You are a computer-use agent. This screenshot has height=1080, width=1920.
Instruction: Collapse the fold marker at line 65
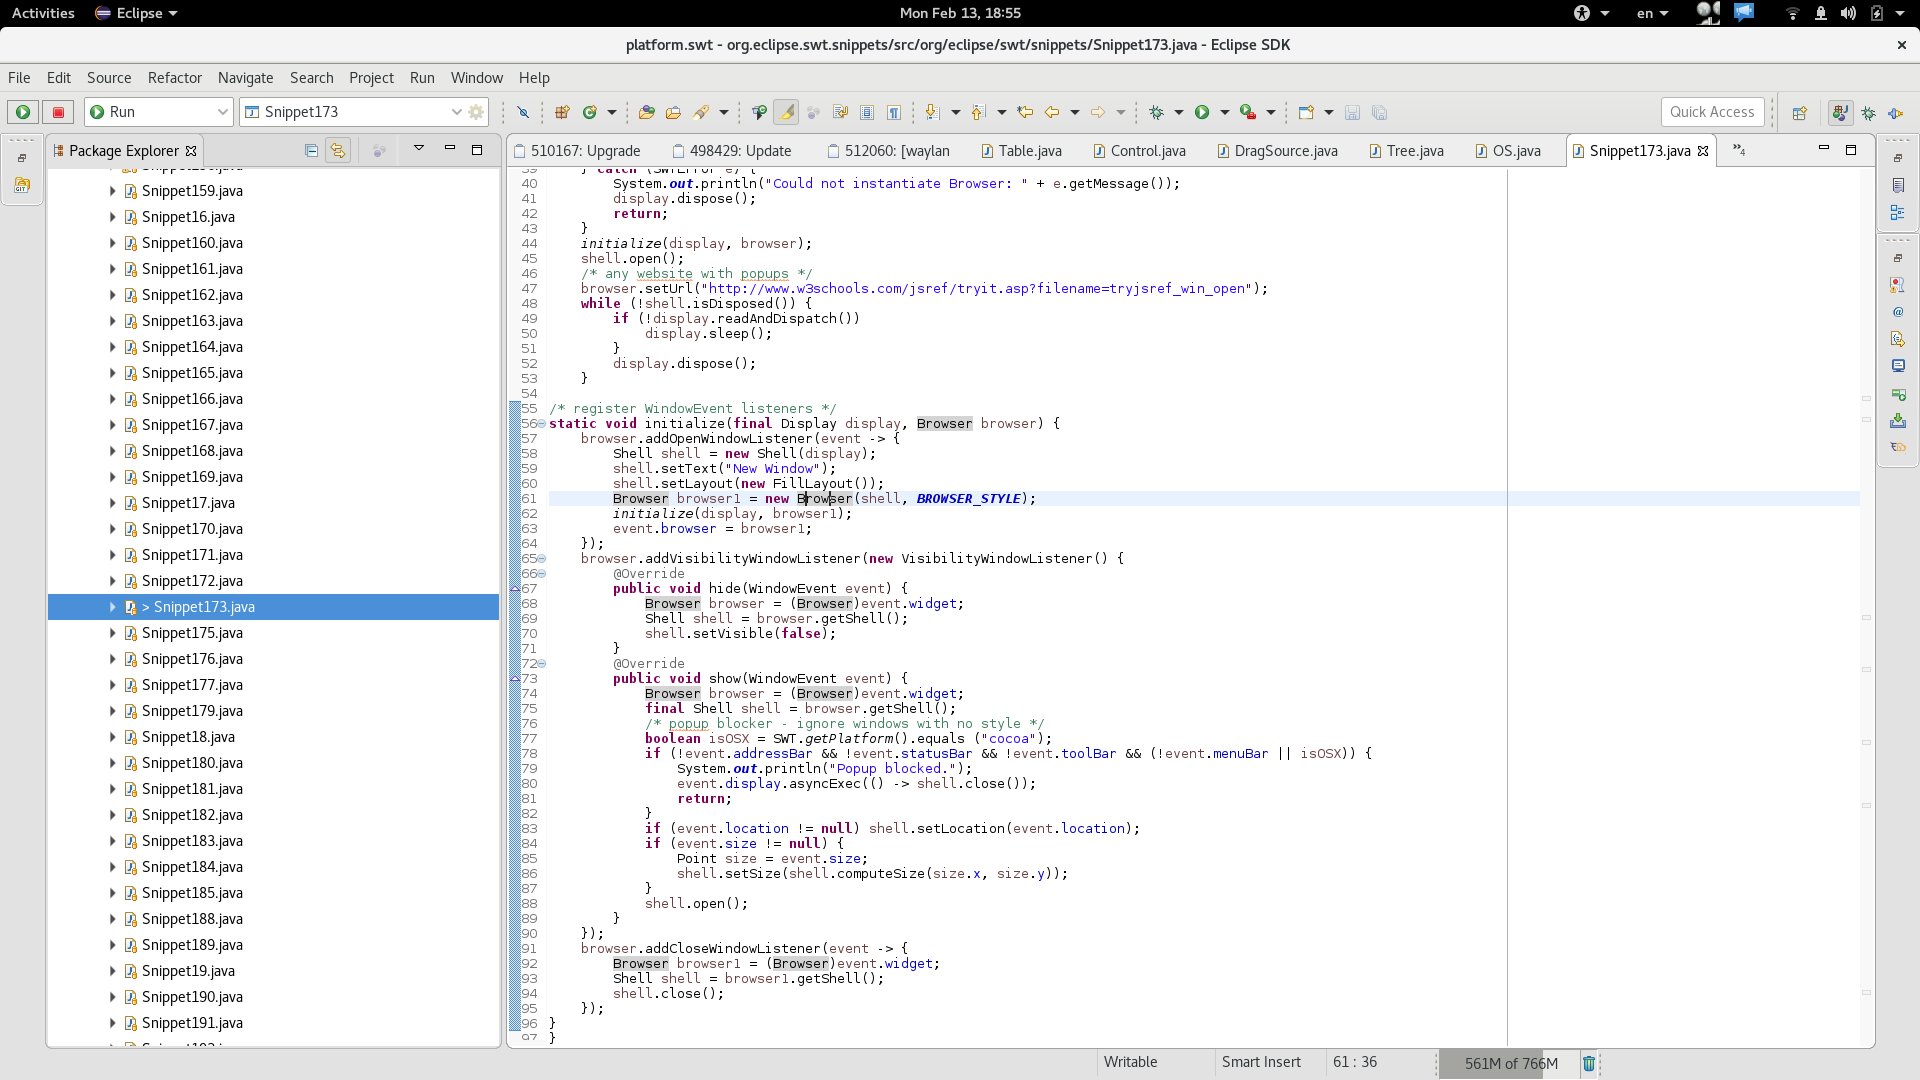click(542, 559)
